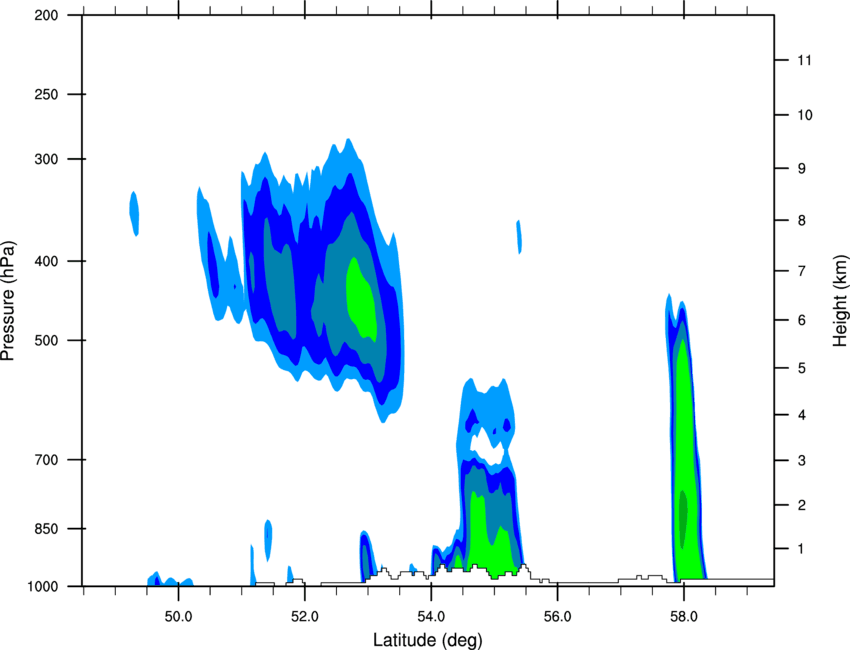Click the dark green core of the 58.0 latitude plume

(x=683, y=519)
